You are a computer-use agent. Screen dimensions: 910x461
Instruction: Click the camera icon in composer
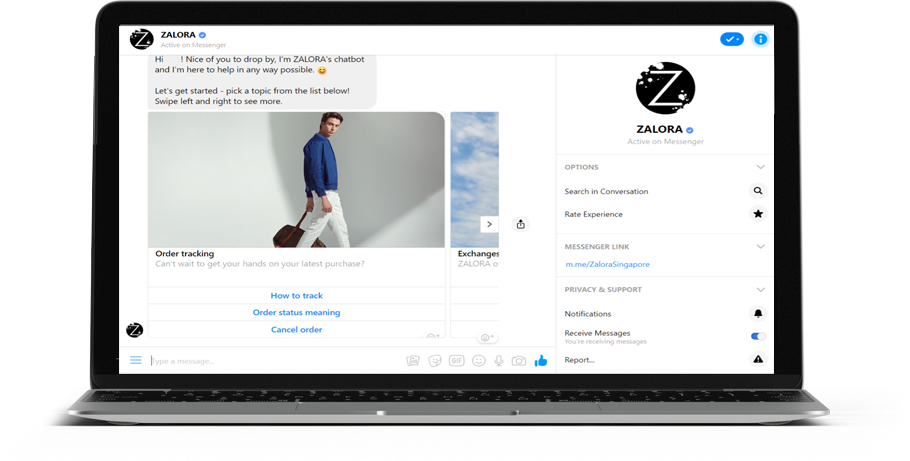point(518,361)
